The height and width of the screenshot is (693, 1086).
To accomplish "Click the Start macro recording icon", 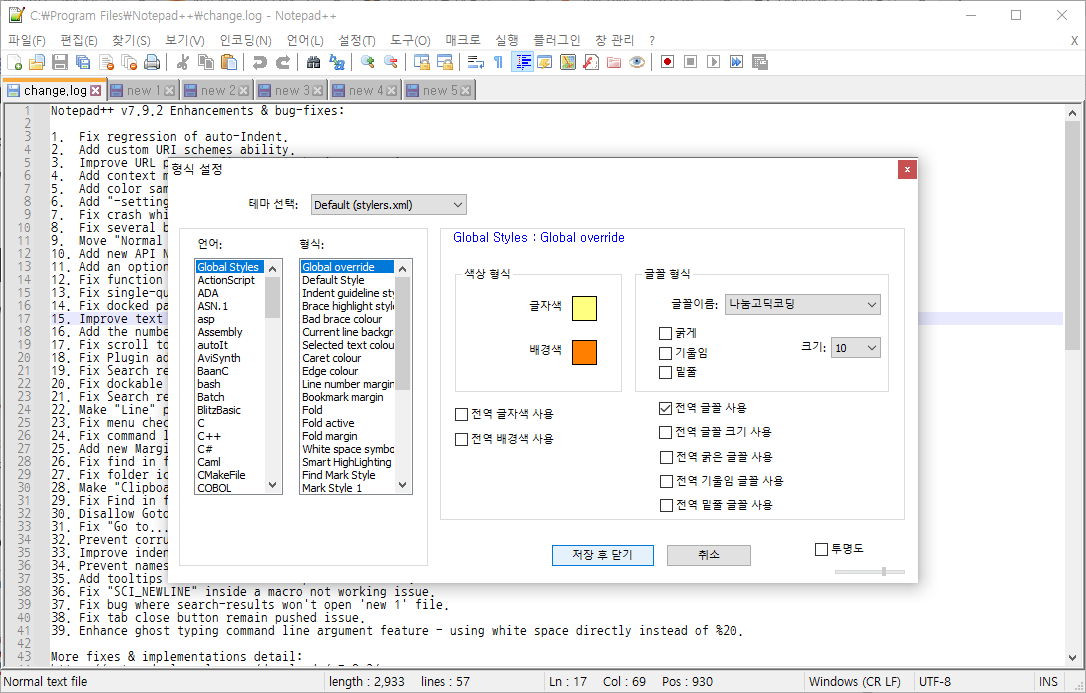I will [x=668, y=62].
